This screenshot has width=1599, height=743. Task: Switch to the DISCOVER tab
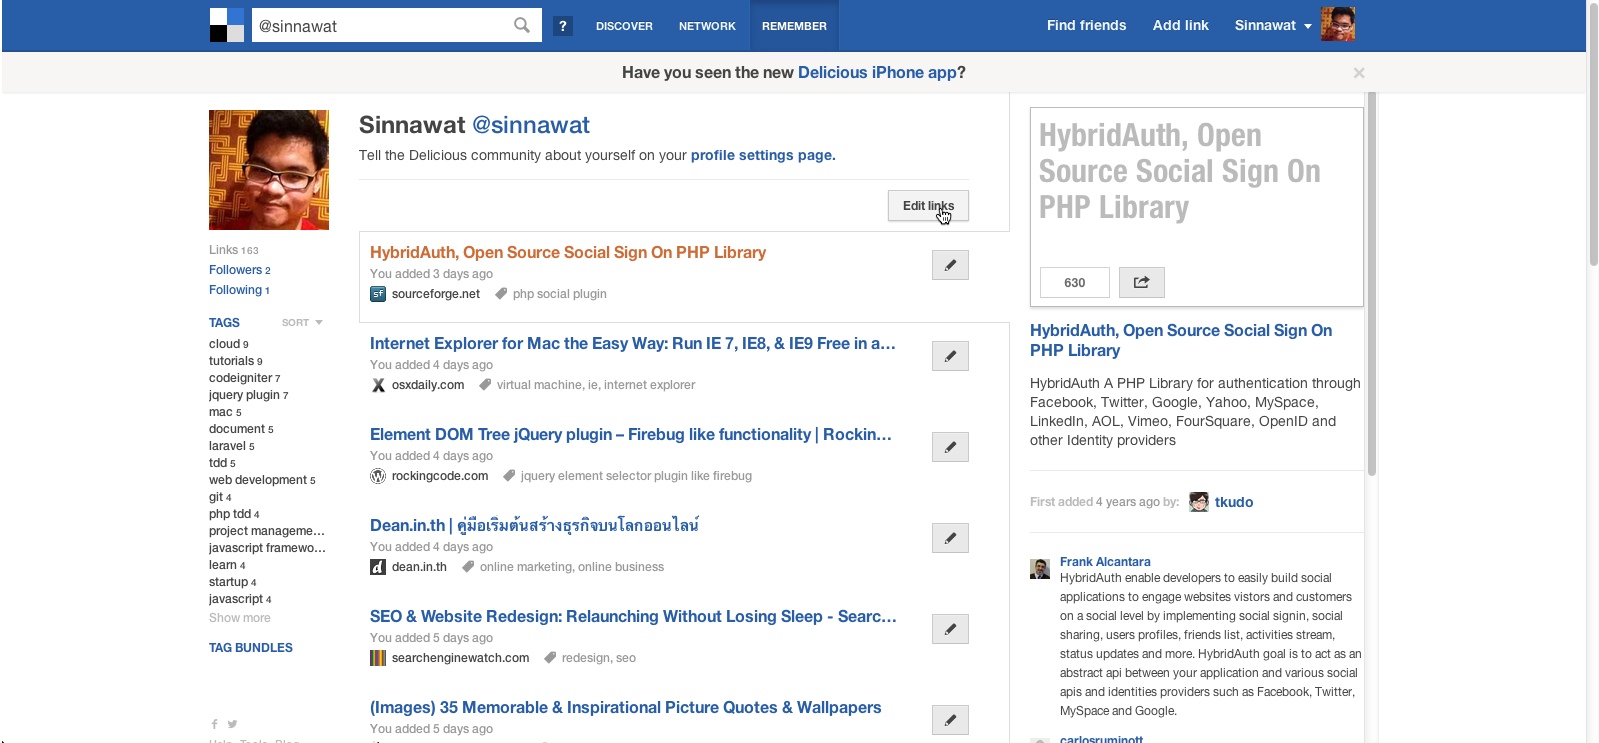point(624,26)
